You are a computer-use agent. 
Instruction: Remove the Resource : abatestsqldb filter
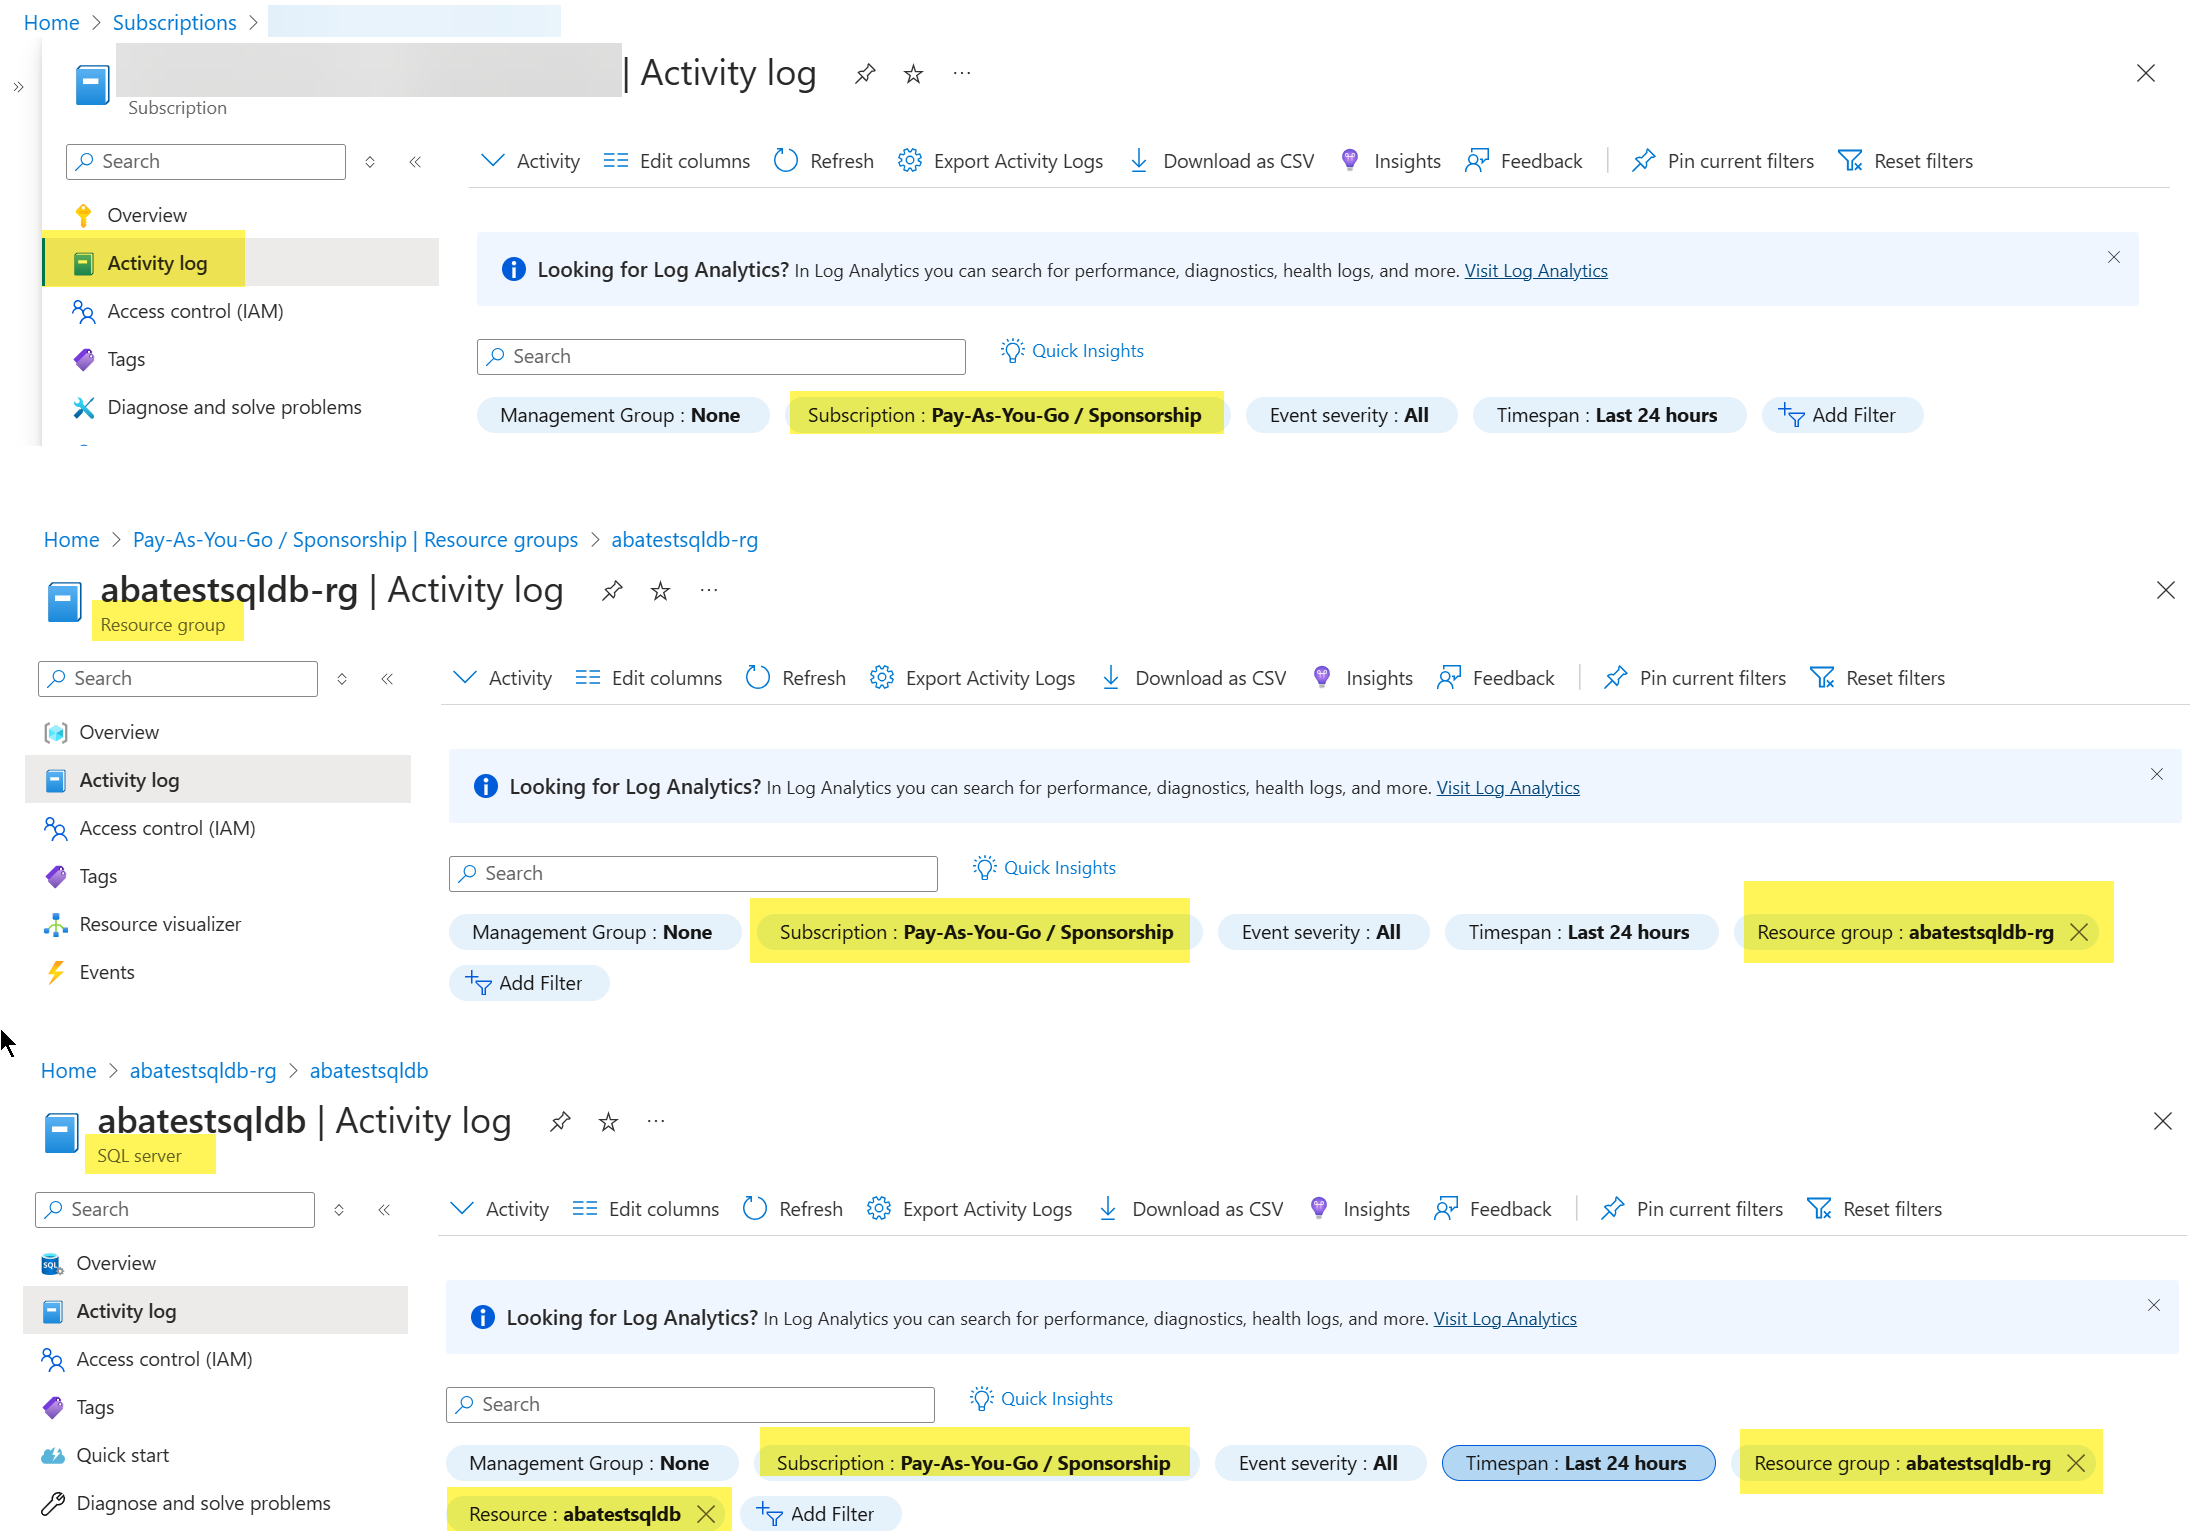(706, 1514)
